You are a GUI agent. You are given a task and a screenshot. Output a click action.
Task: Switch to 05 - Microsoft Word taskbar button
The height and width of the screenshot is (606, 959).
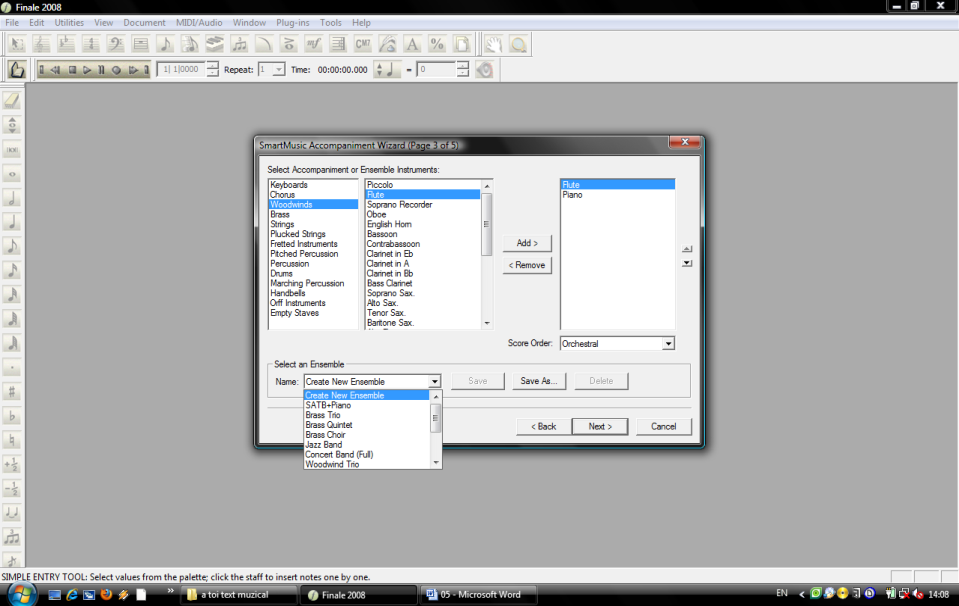(479, 594)
